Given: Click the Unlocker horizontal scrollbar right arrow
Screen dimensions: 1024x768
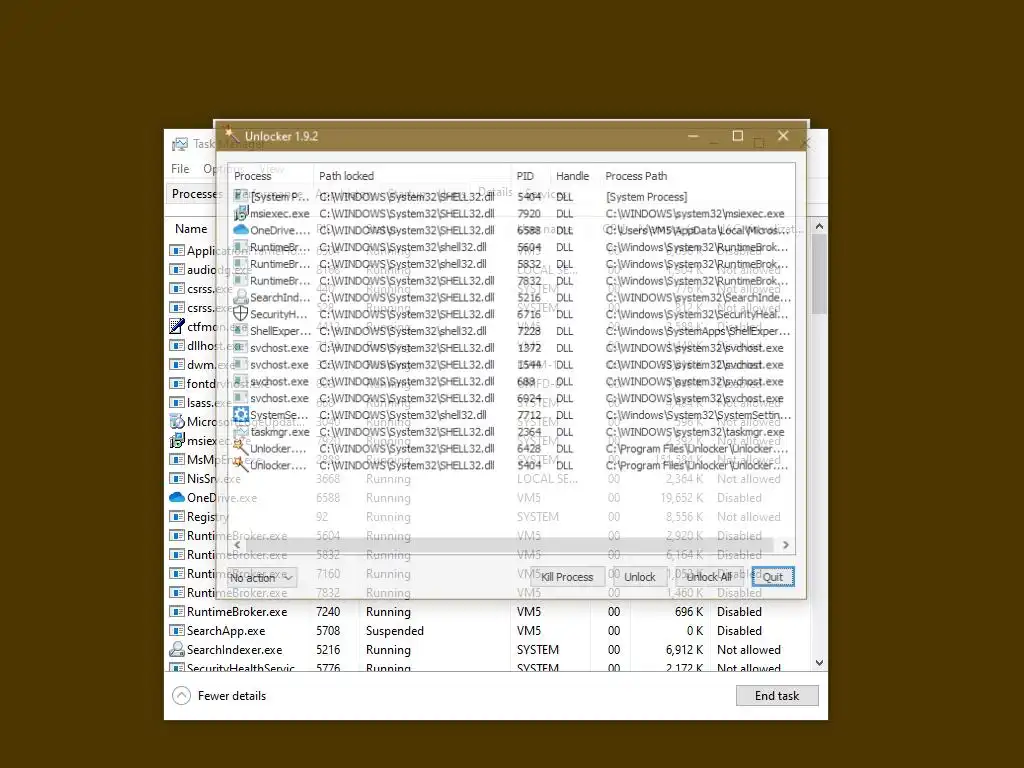Looking at the screenshot, I should pyautogui.click(x=785, y=545).
